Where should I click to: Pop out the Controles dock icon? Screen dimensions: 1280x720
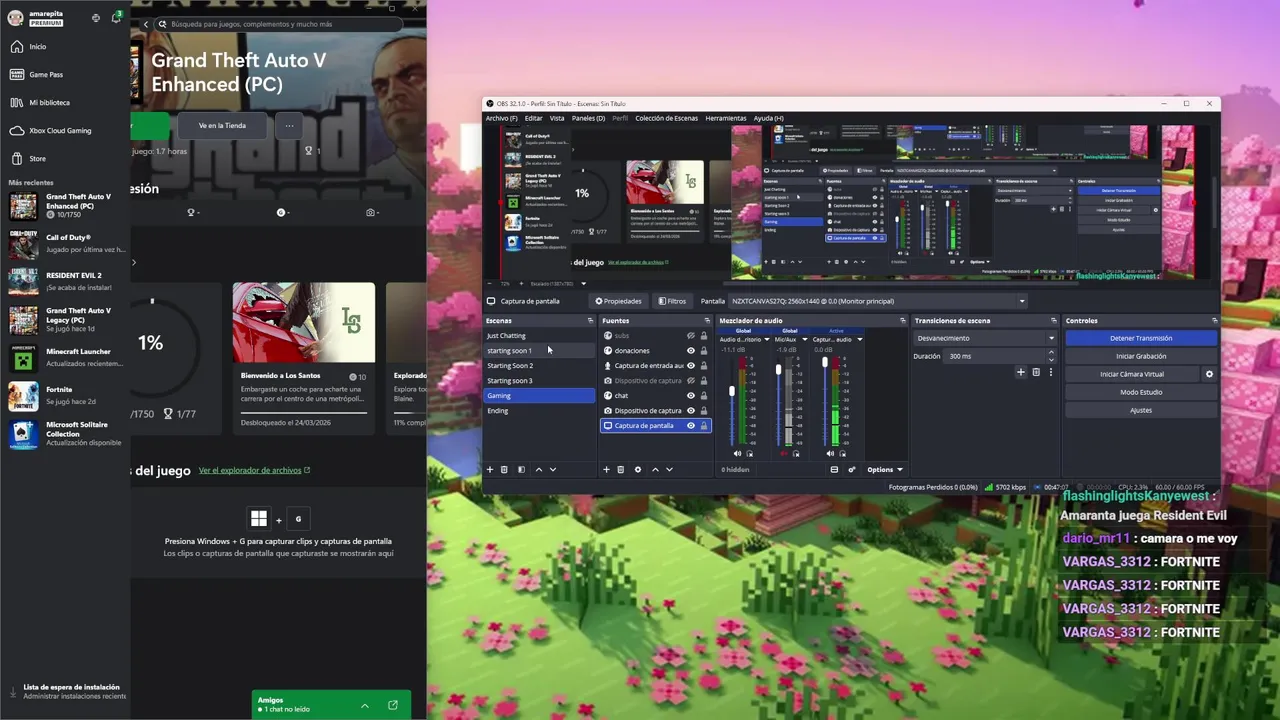pyautogui.click(x=1214, y=321)
